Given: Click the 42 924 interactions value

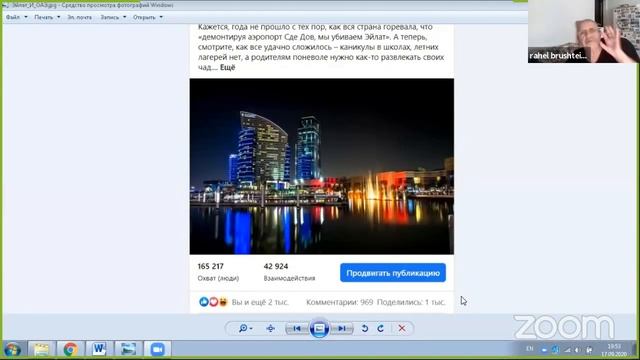Looking at the screenshot, I should 276,266.
